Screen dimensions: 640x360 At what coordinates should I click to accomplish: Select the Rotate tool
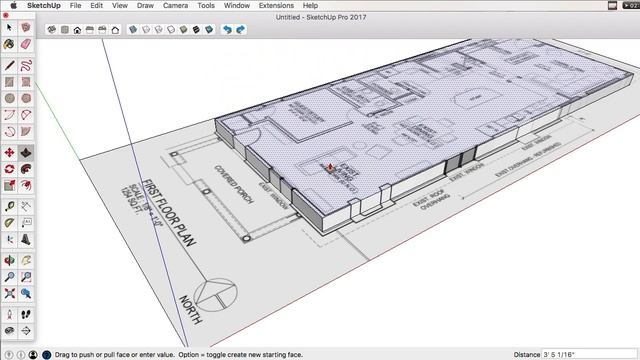pos(9,169)
